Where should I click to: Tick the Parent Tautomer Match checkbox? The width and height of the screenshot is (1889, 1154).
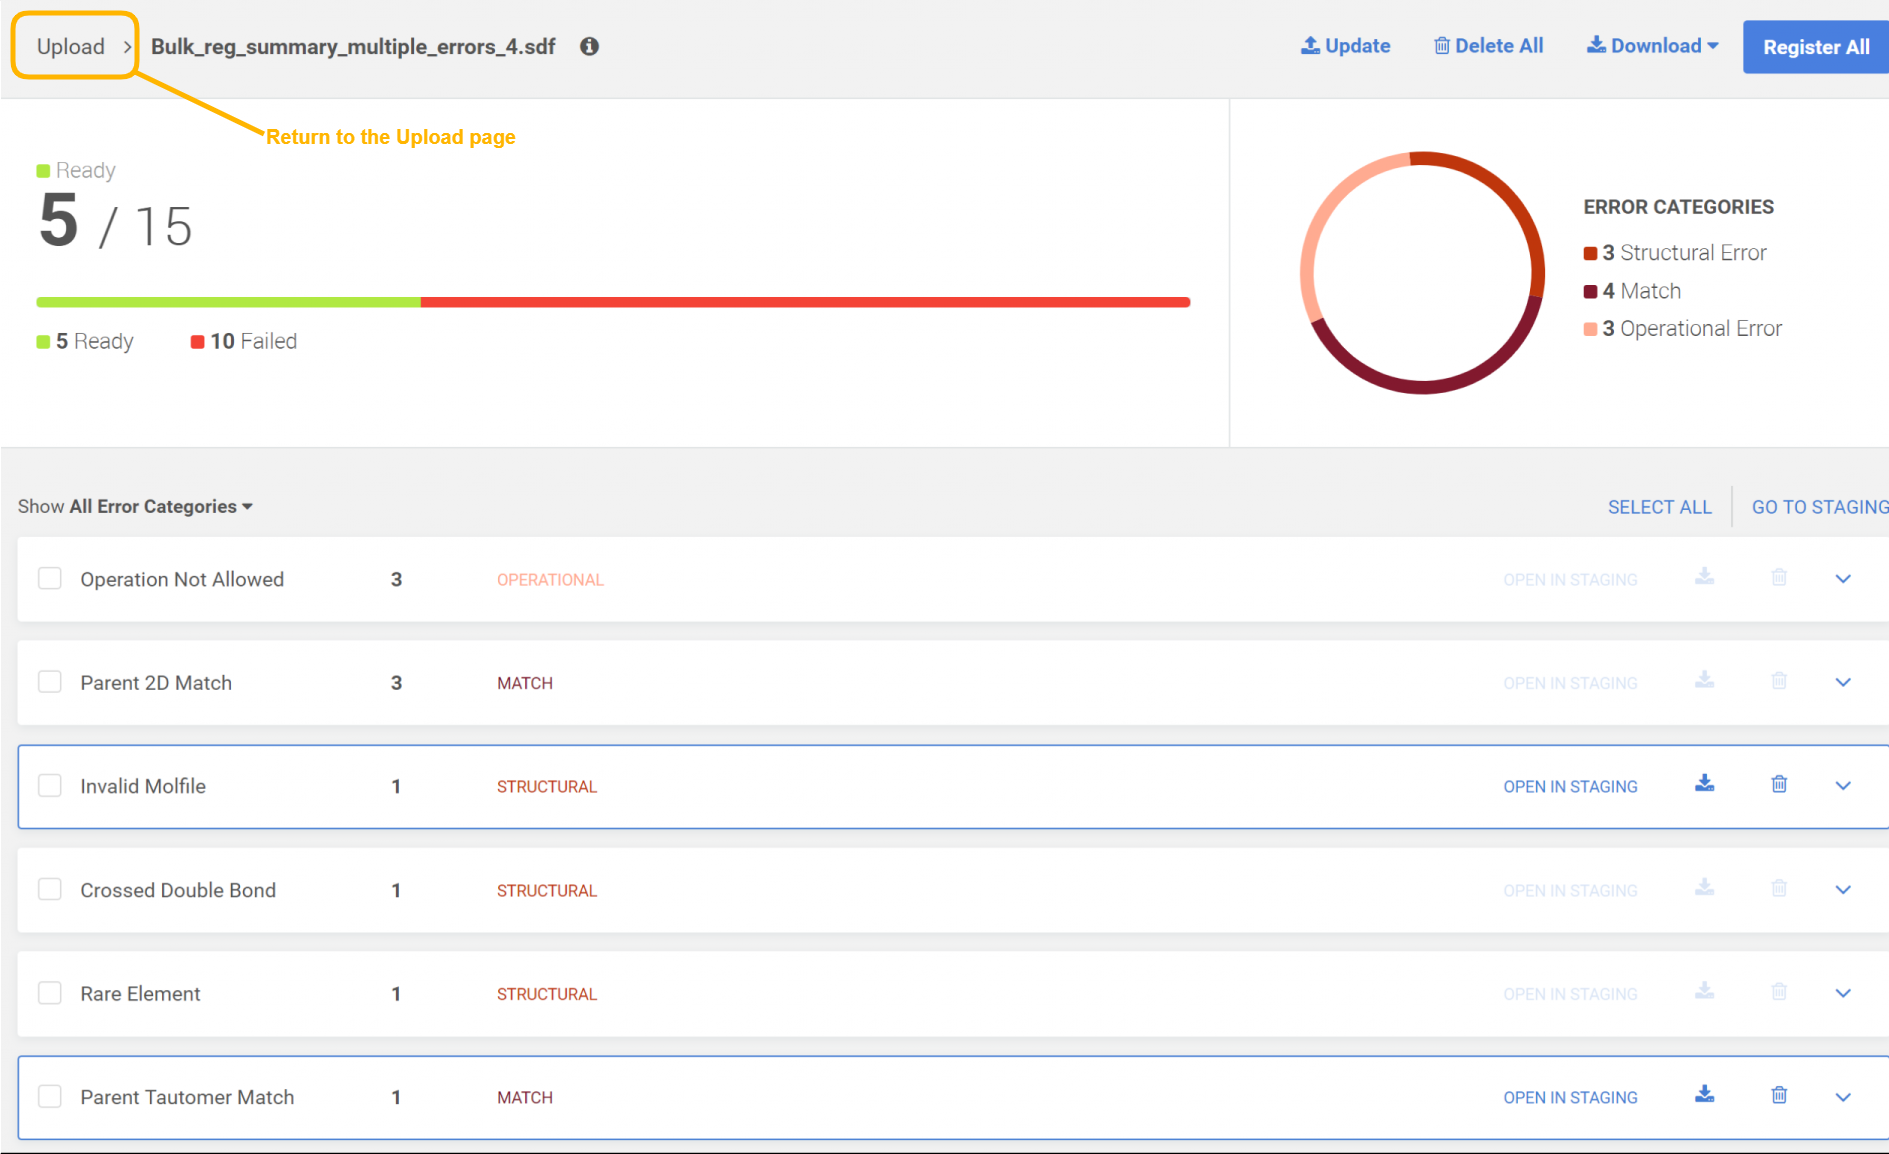coord(50,1096)
